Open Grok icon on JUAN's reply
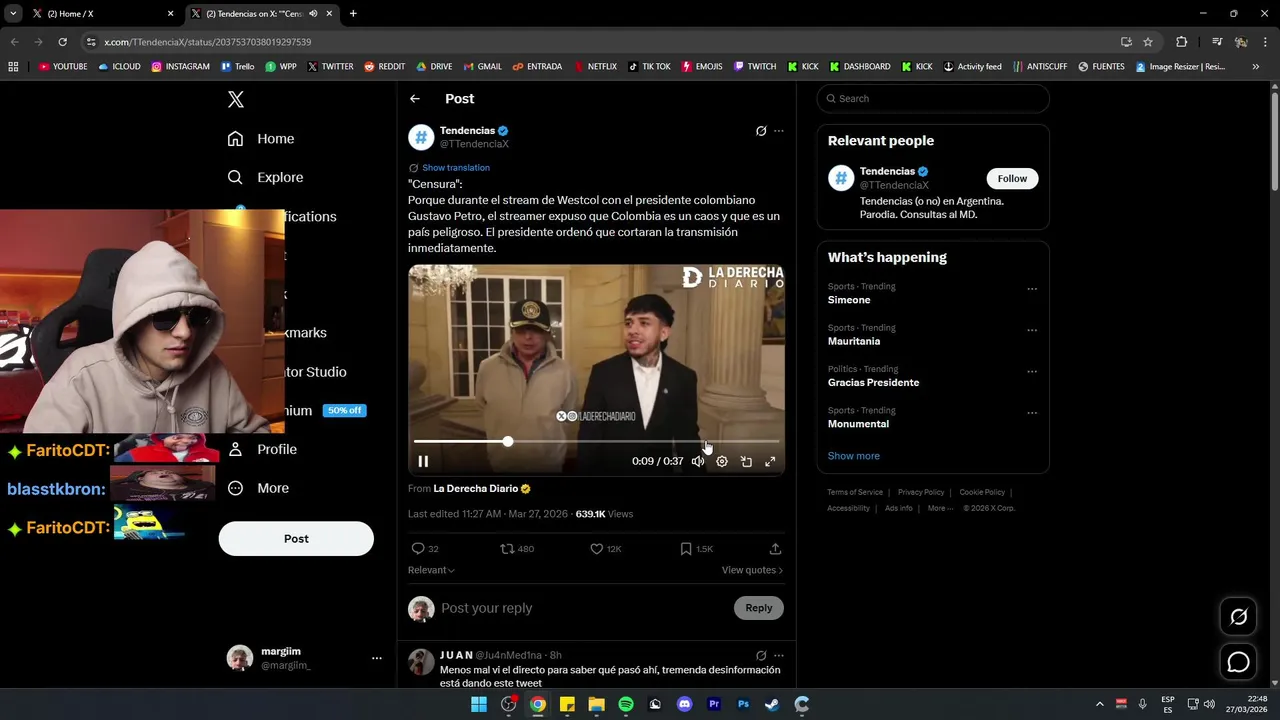The width and height of the screenshot is (1280, 720). [x=761, y=656]
